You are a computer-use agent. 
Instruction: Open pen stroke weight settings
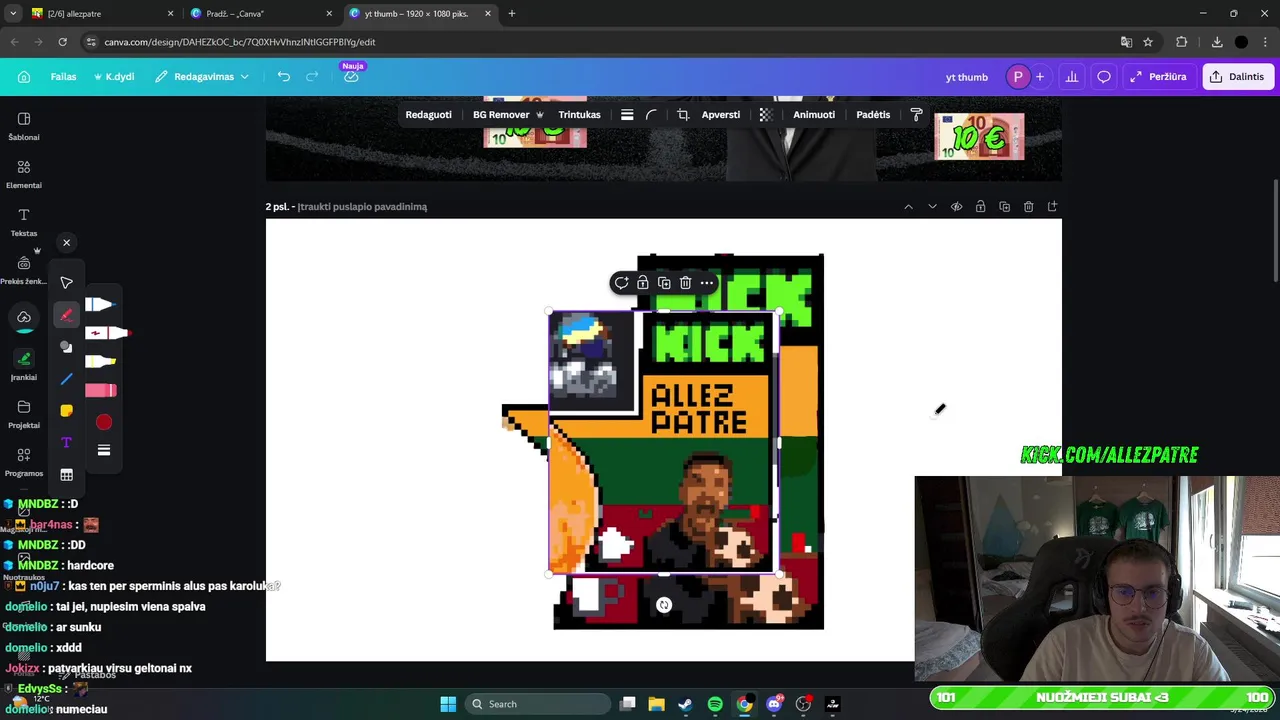click(x=104, y=451)
